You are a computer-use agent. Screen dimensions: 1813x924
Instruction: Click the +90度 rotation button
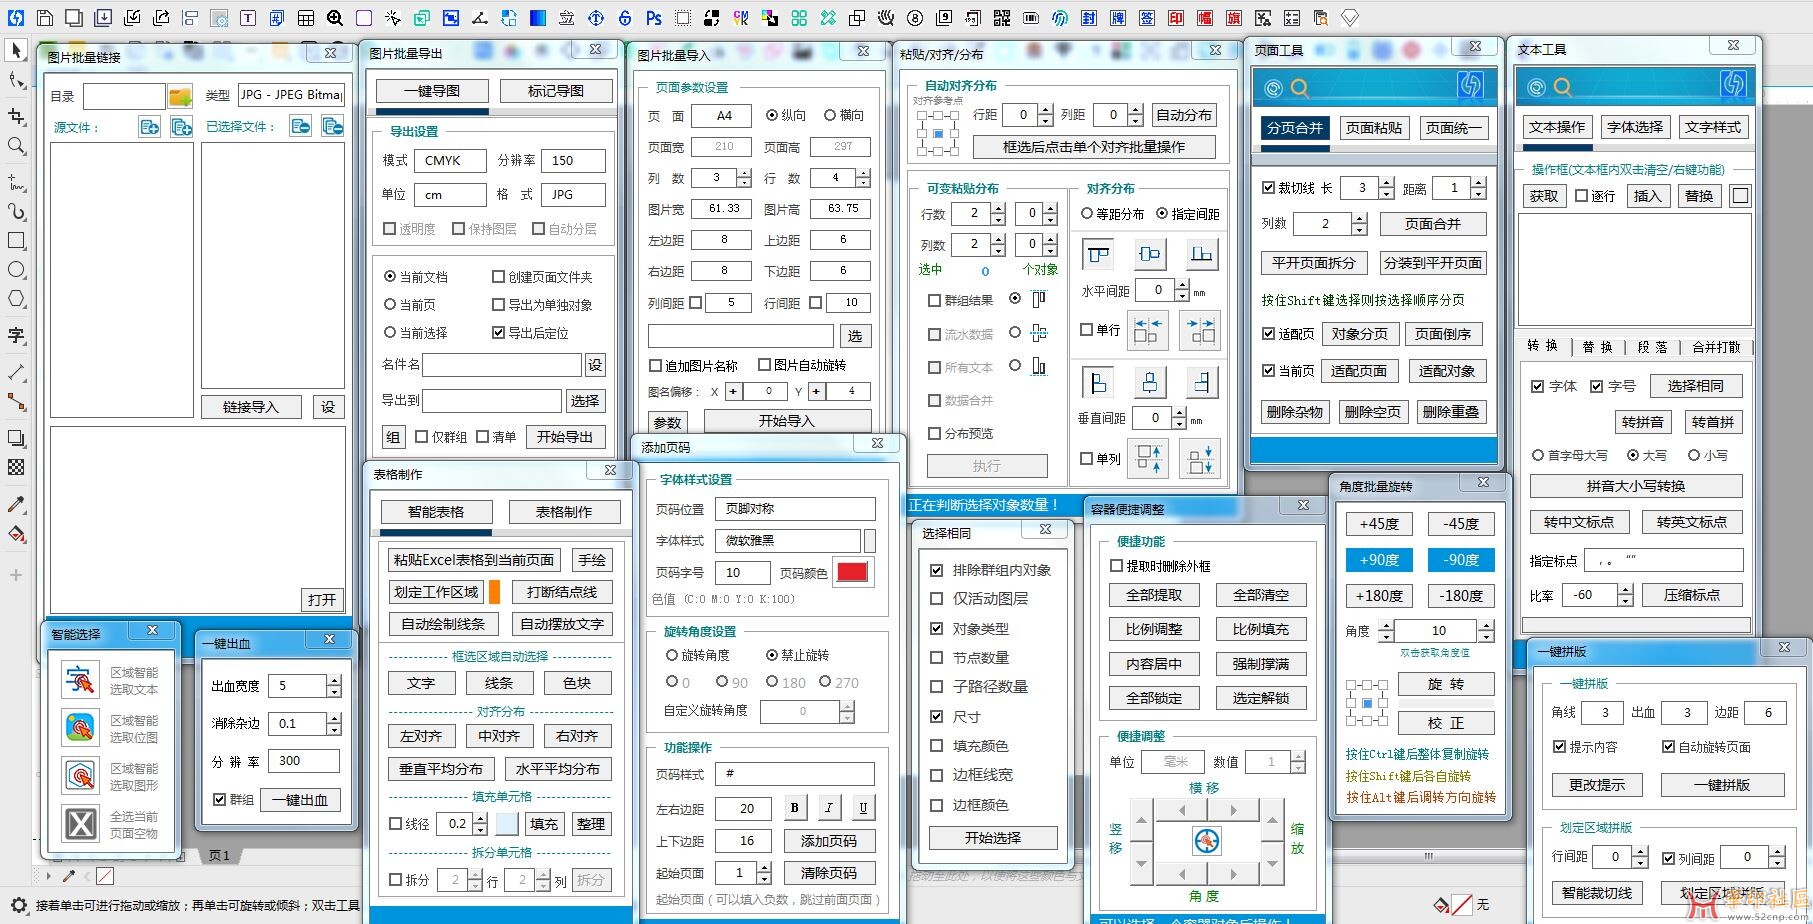[x=1379, y=560]
